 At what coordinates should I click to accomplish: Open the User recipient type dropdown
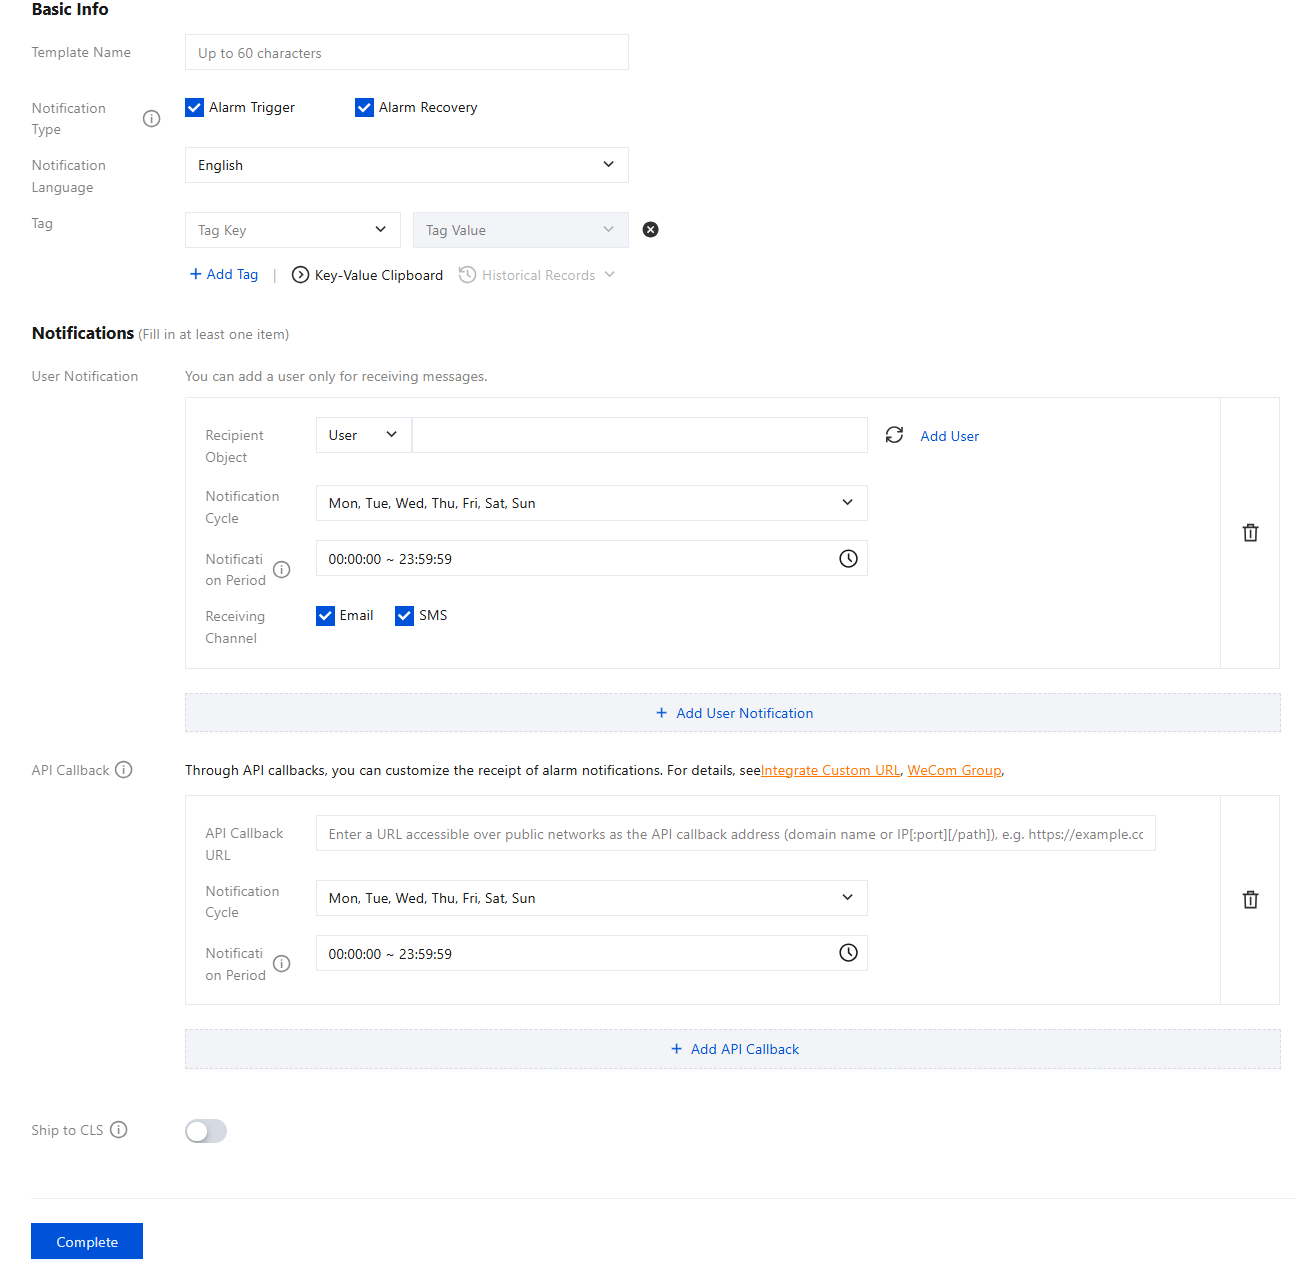(x=363, y=435)
